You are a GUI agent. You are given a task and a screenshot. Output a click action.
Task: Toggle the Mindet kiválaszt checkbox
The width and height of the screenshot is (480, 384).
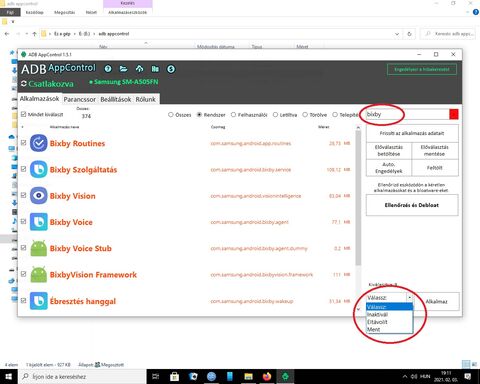(x=23, y=114)
